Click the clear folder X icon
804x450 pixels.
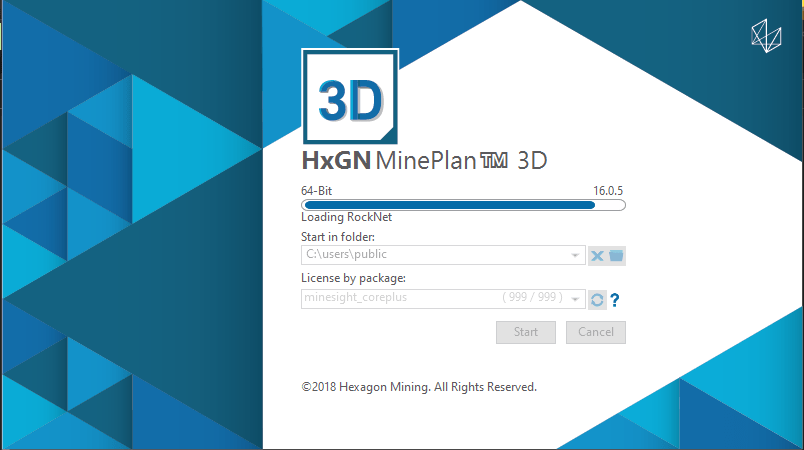(x=597, y=256)
